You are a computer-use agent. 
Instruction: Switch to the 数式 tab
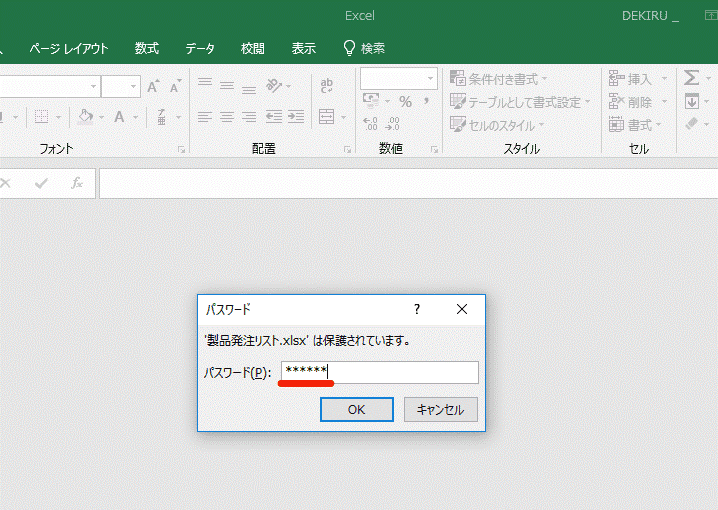click(x=147, y=48)
